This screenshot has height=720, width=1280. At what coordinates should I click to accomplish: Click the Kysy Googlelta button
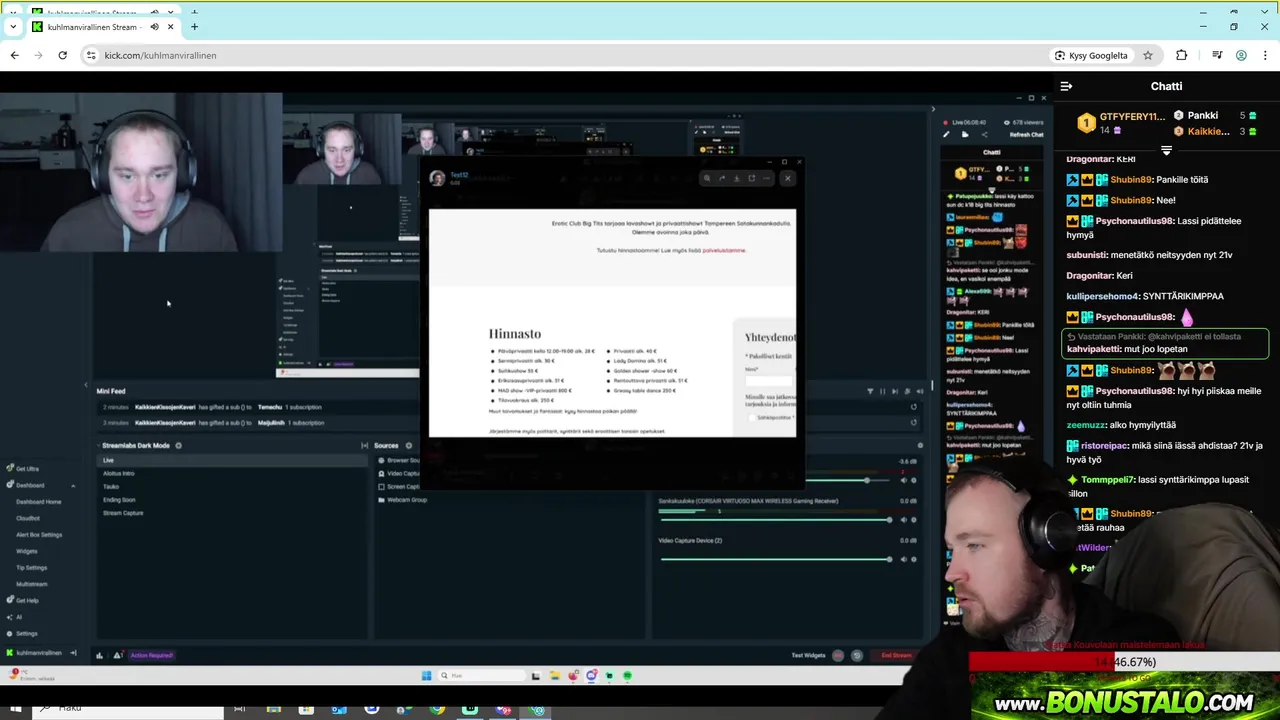pos(1091,55)
